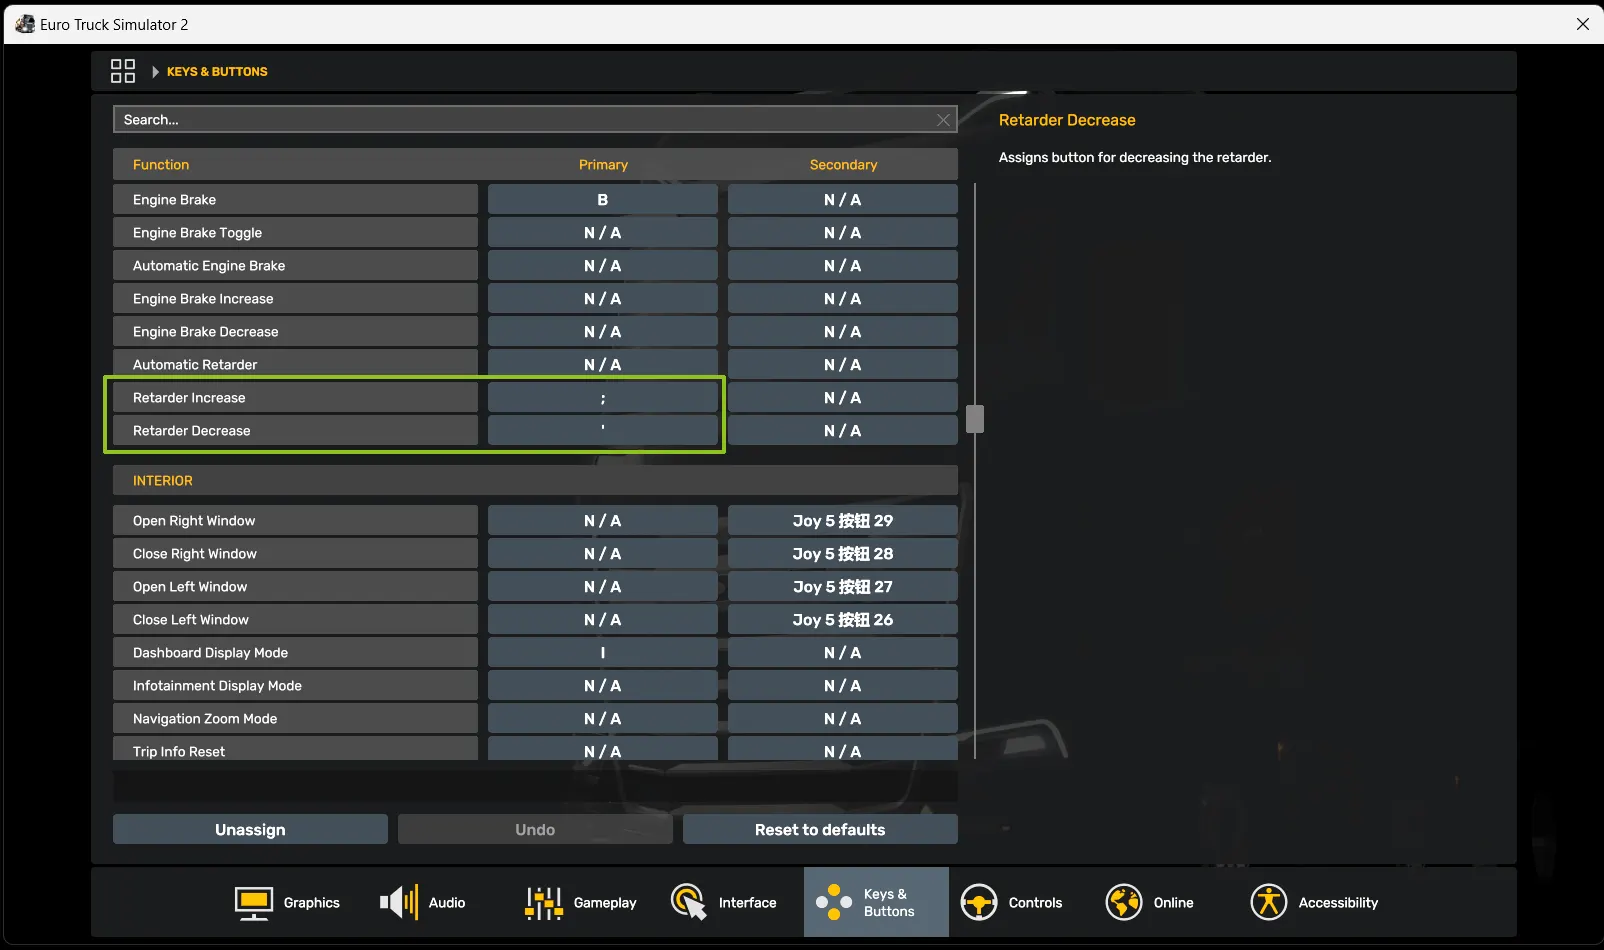Open Gameplay settings sliders icon
Image resolution: width=1604 pixels, height=950 pixels.
[x=544, y=902]
